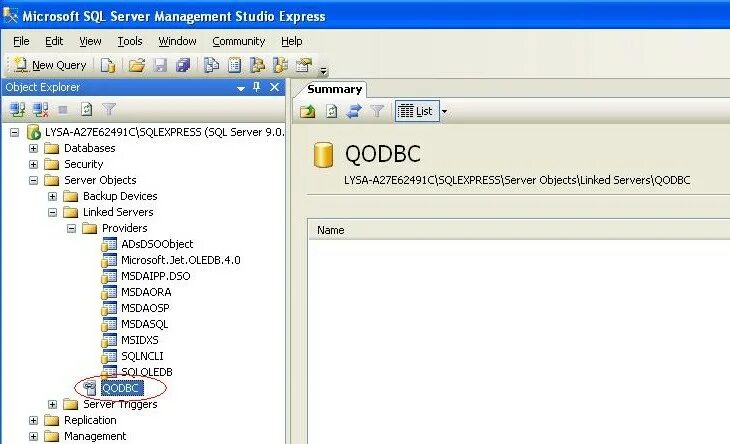Open the Edit menu
730x444 pixels.
tap(54, 41)
